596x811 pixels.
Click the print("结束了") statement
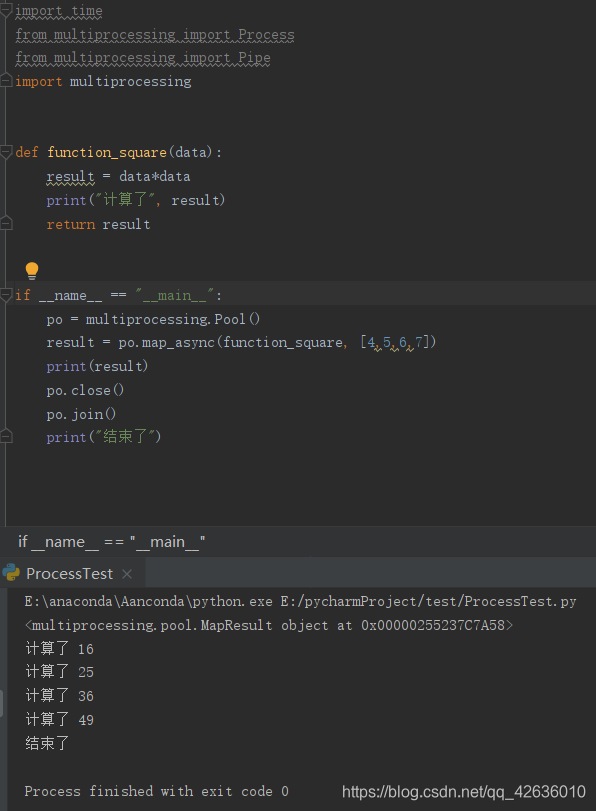tap(104, 437)
